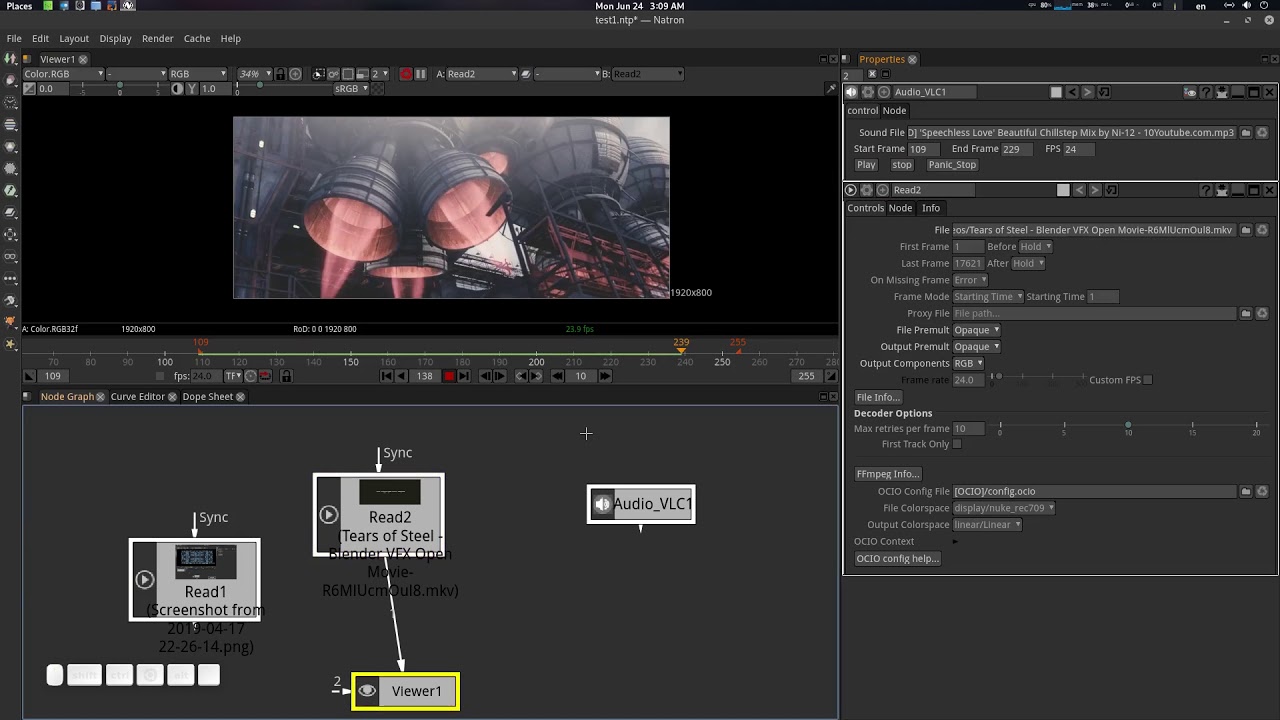Switch to the Curve Editor tab
1280x720 pixels.
(137, 397)
